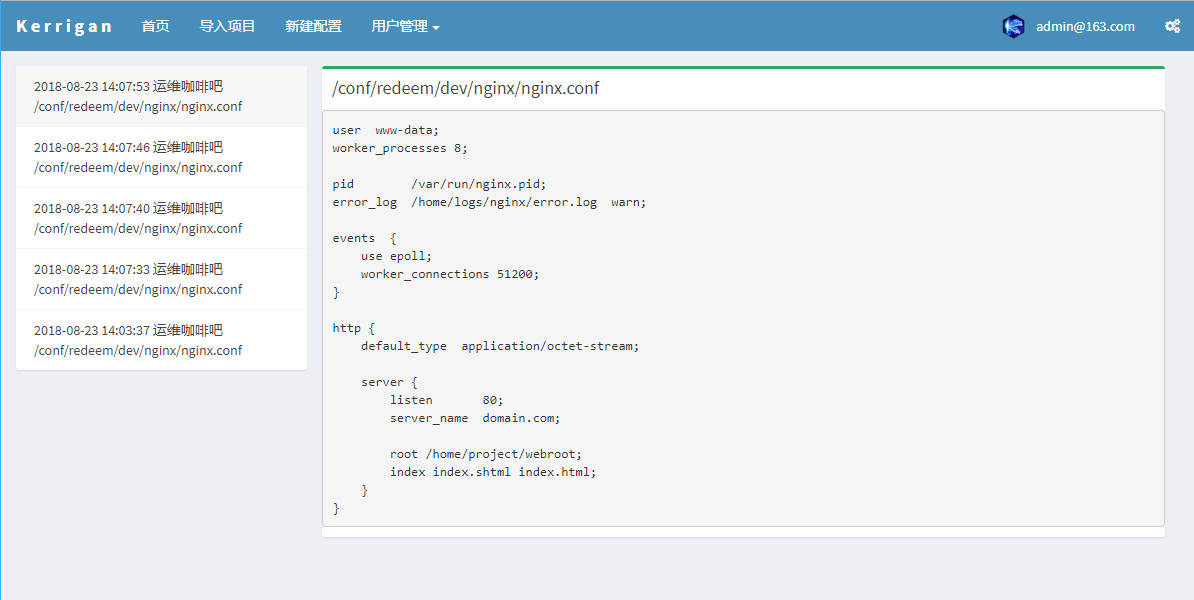
Task: Expand the 用户管理 dropdown menu
Action: point(405,26)
